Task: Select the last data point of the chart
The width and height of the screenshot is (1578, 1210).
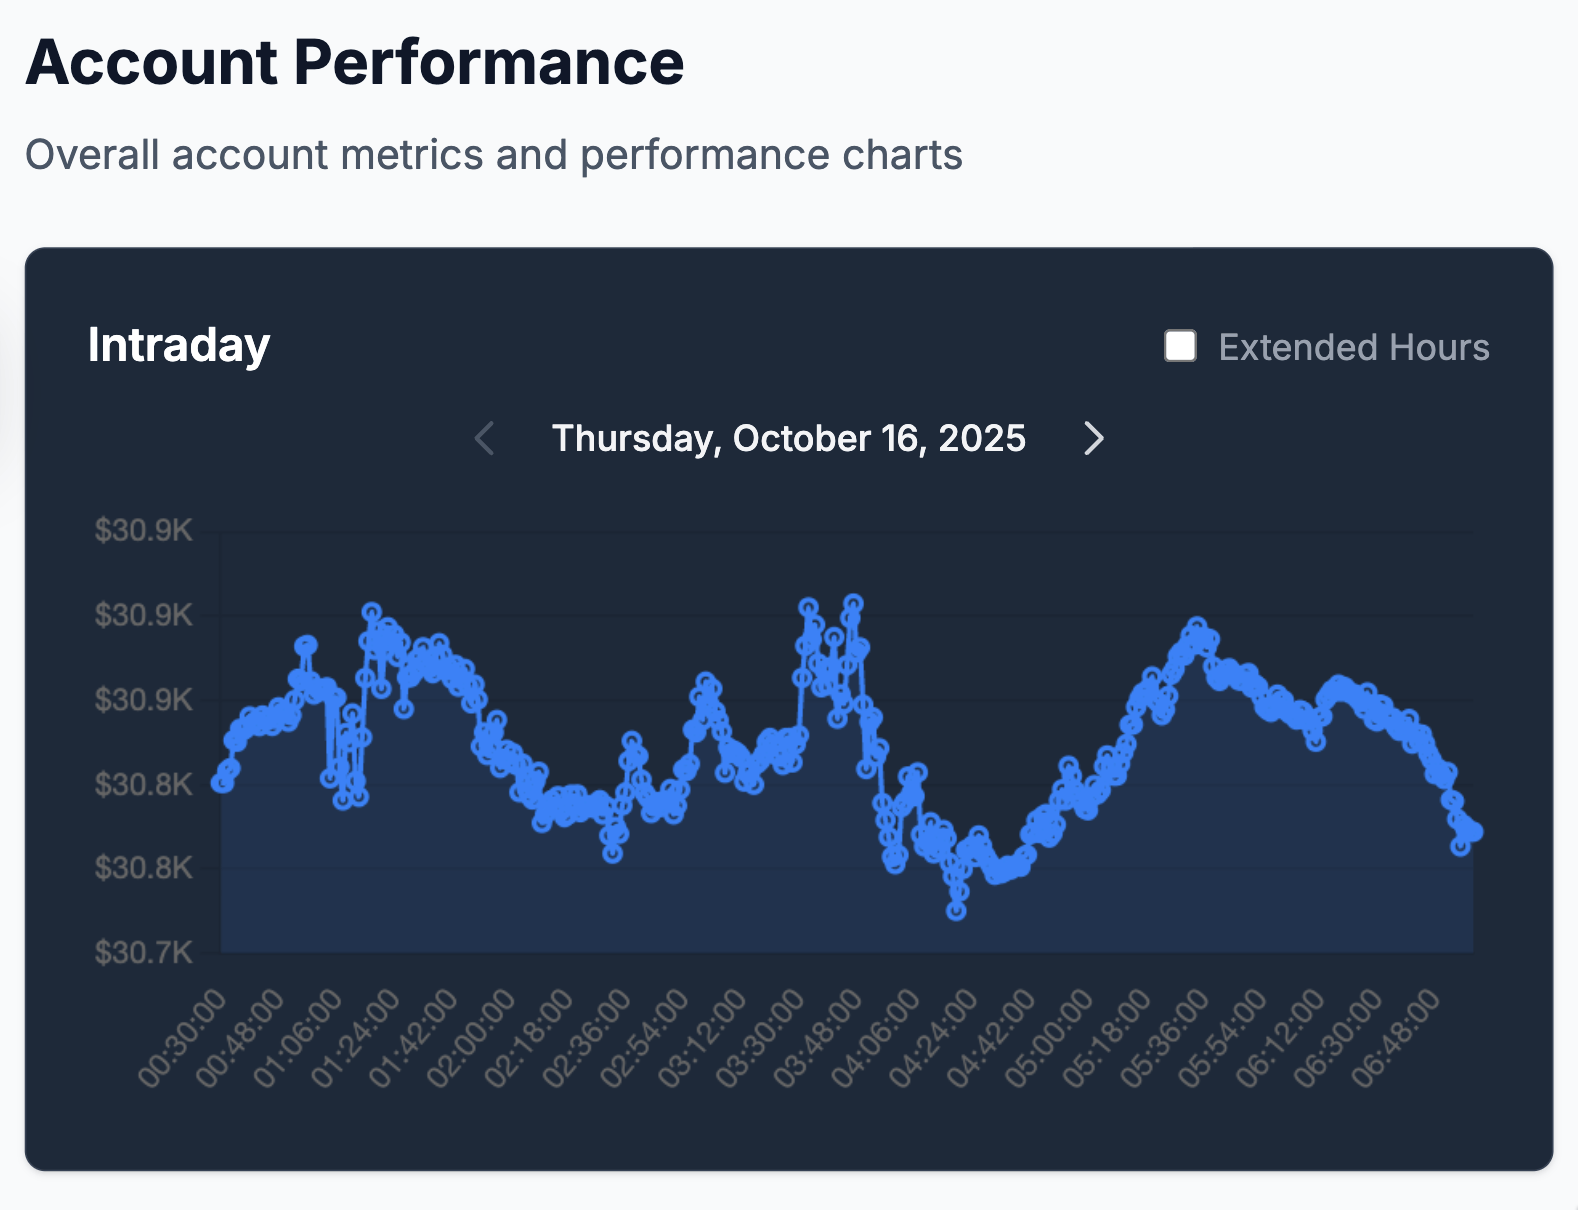Action: point(1473,832)
